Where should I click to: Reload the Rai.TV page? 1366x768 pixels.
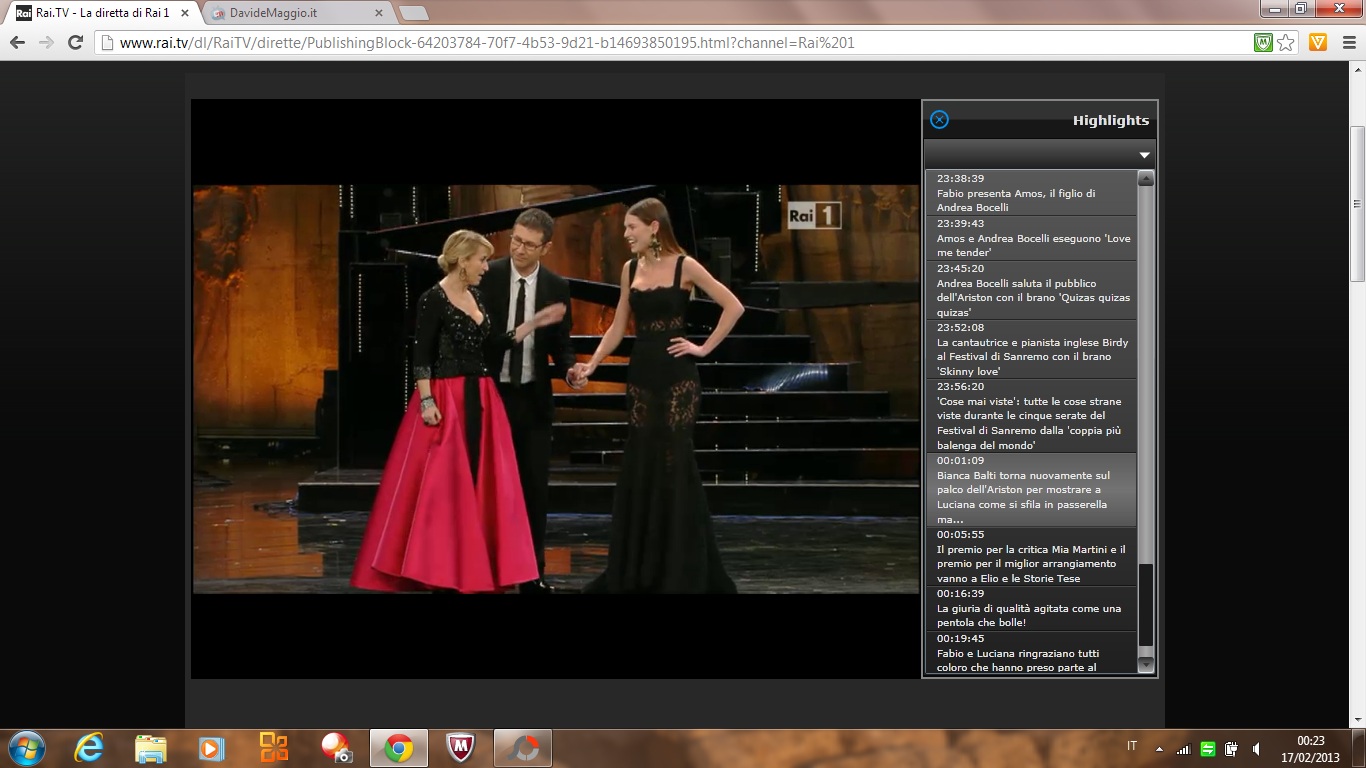[75, 43]
